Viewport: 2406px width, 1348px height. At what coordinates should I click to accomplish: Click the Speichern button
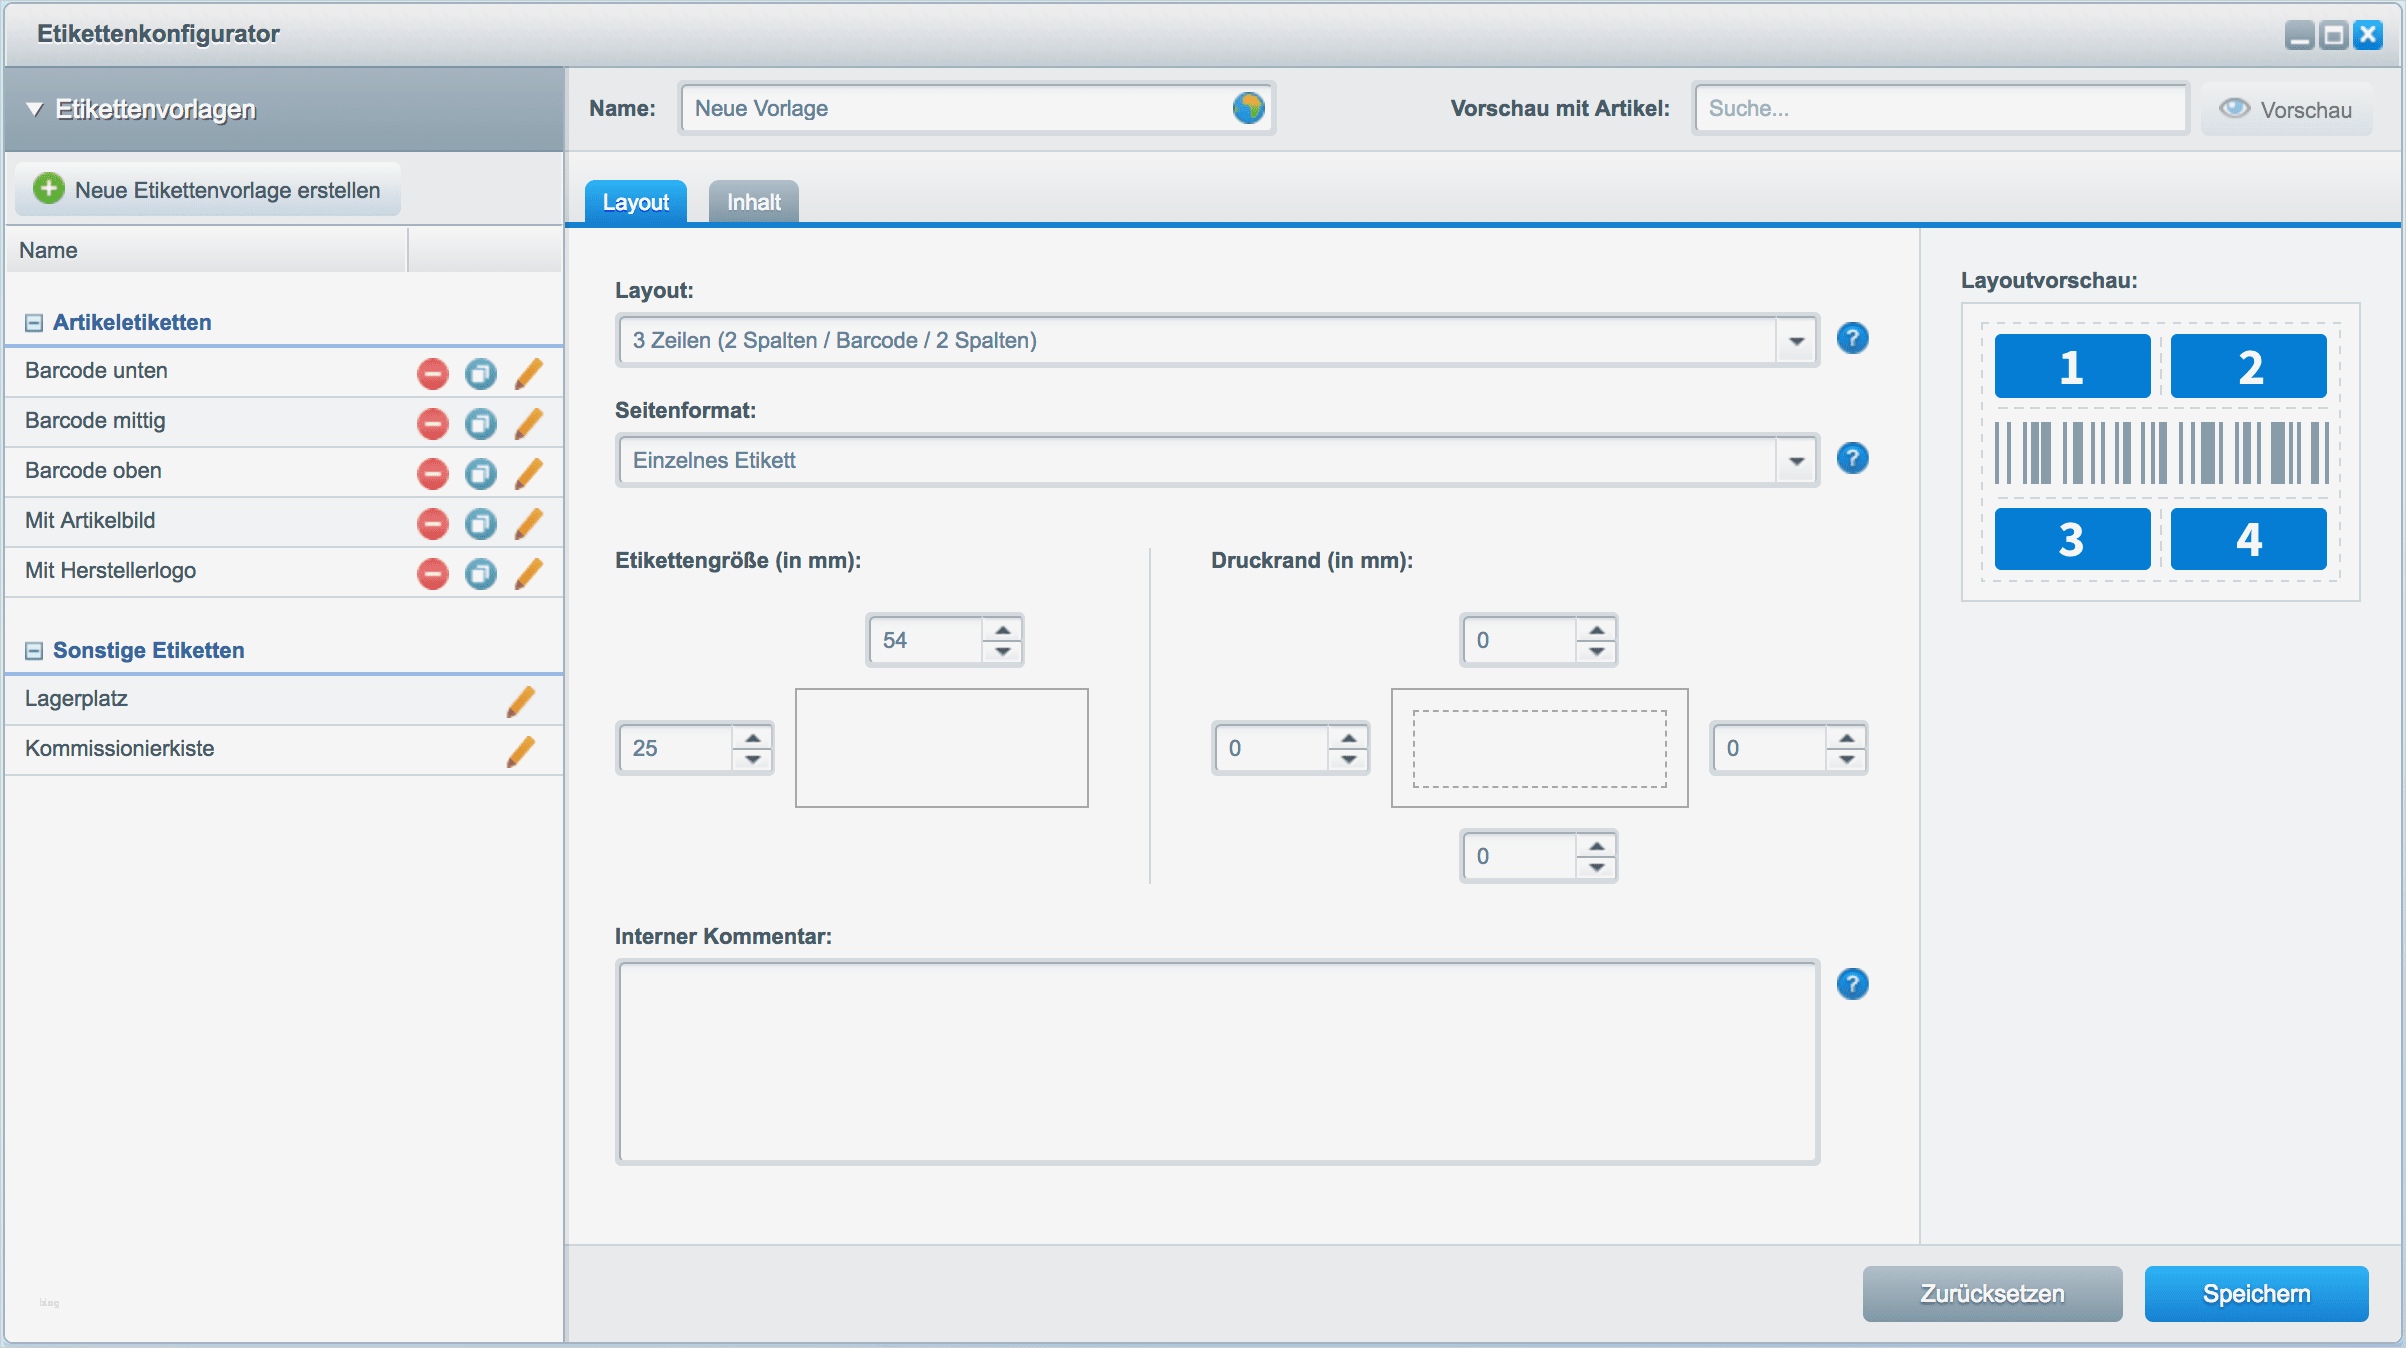click(2256, 1294)
